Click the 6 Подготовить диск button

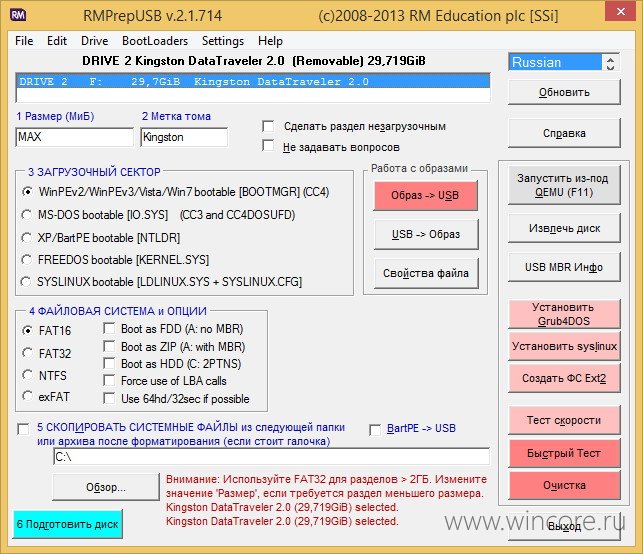coord(68,524)
